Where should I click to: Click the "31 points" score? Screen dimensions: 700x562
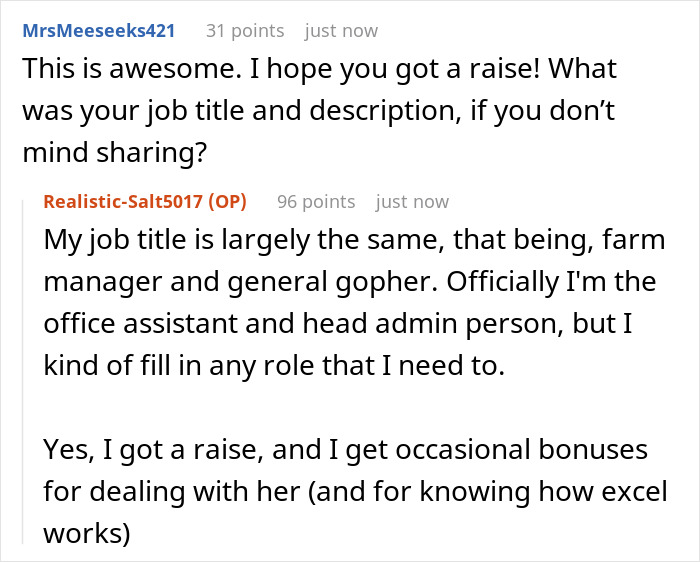pos(245,31)
